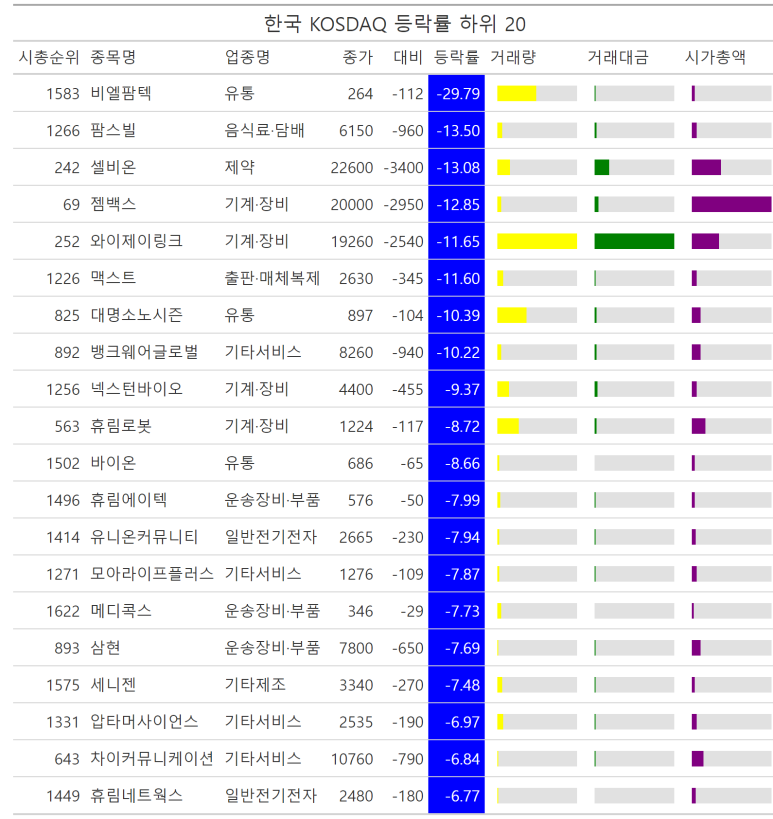Click the 시총순위 column header
Screen dimensions: 773x819
point(49,57)
